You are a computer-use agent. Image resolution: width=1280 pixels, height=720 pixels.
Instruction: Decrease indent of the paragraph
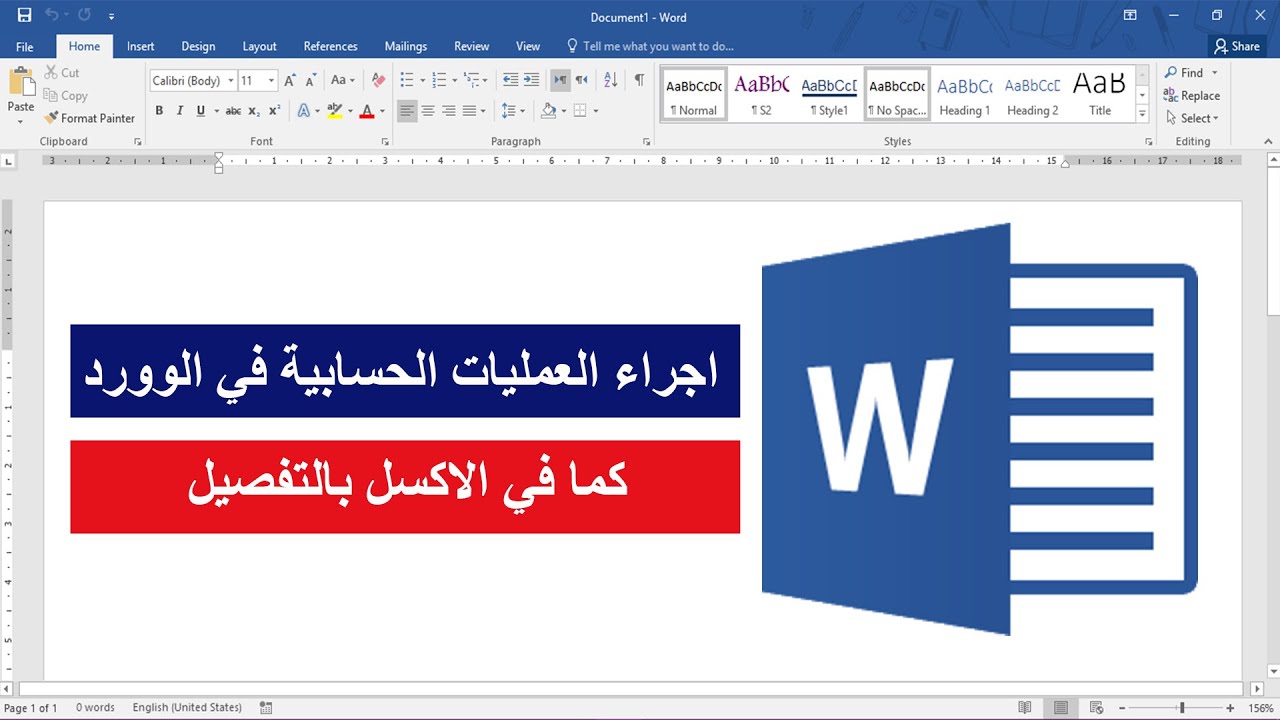(x=510, y=80)
